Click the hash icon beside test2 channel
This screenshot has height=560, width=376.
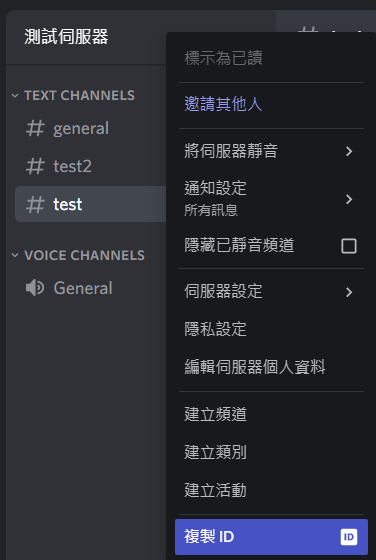click(35, 166)
